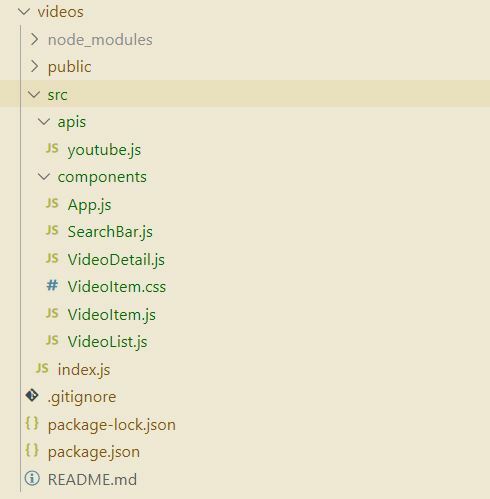Click the JS icon beside youtube.js
Image resolution: width=490 pixels, height=499 pixels.
click(52, 148)
